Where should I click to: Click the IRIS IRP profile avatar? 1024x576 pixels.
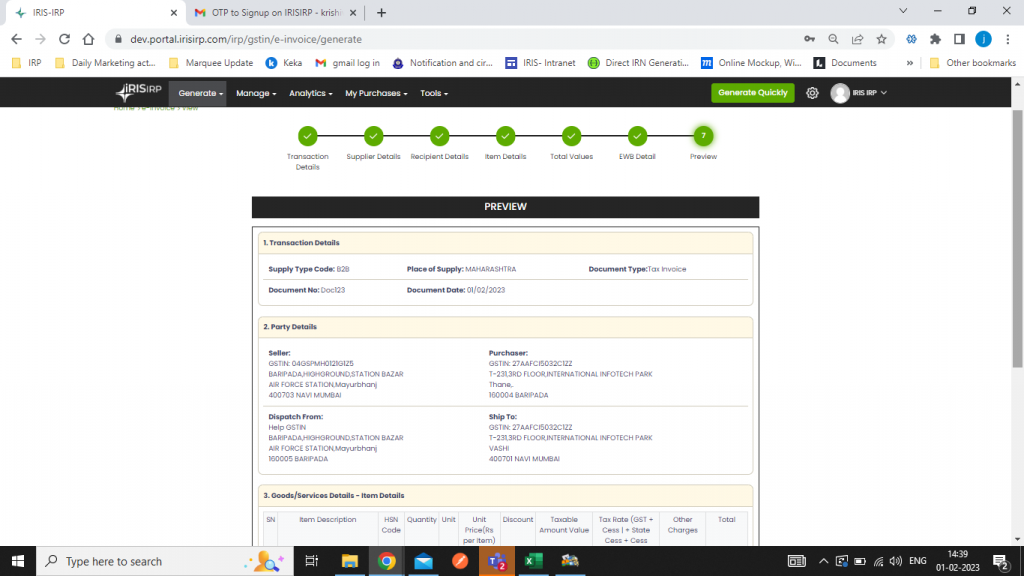tap(840, 92)
